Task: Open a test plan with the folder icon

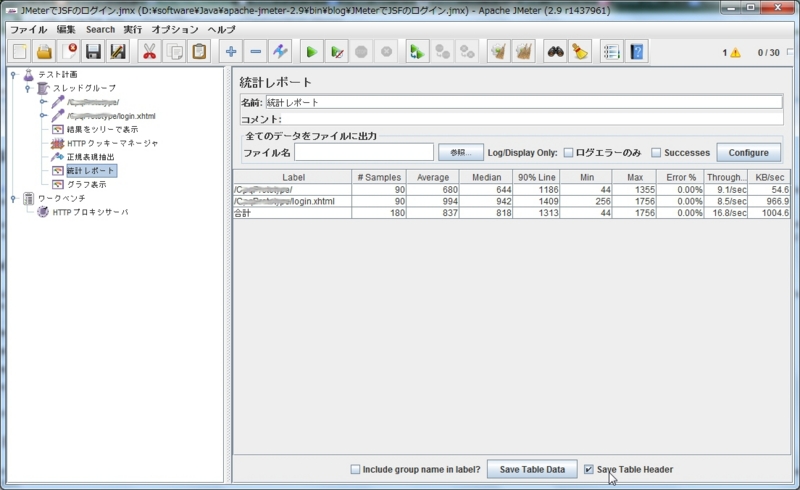Action: pyautogui.click(x=44, y=52)
